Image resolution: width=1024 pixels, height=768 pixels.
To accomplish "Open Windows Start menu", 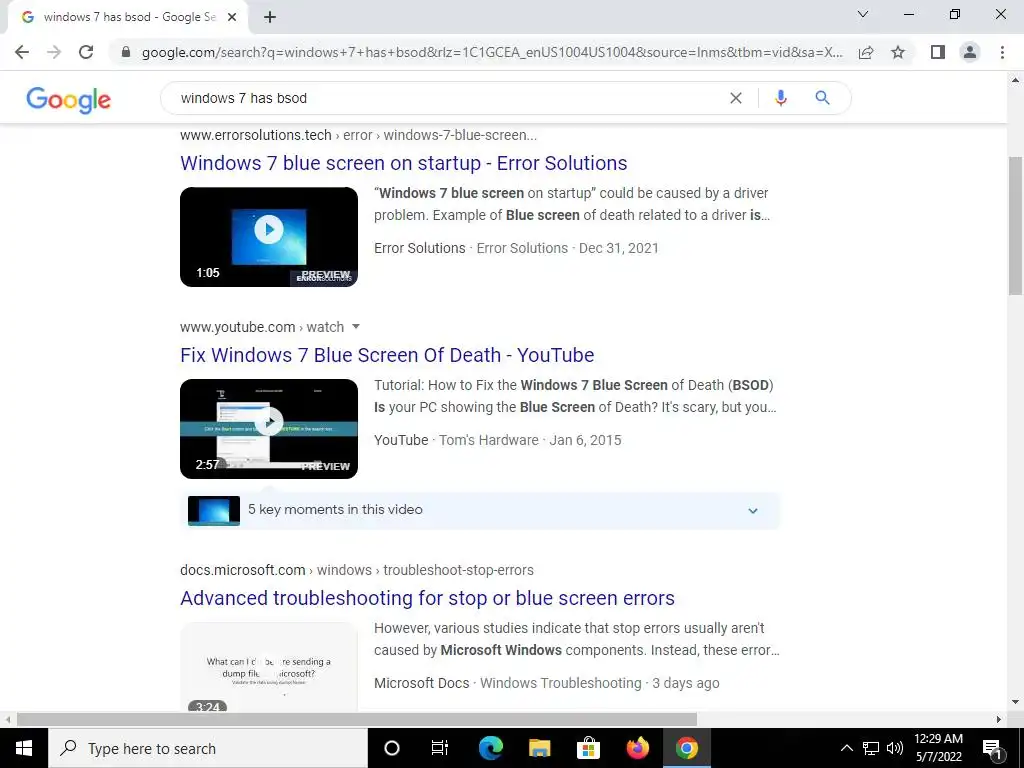I will [24, 748].
